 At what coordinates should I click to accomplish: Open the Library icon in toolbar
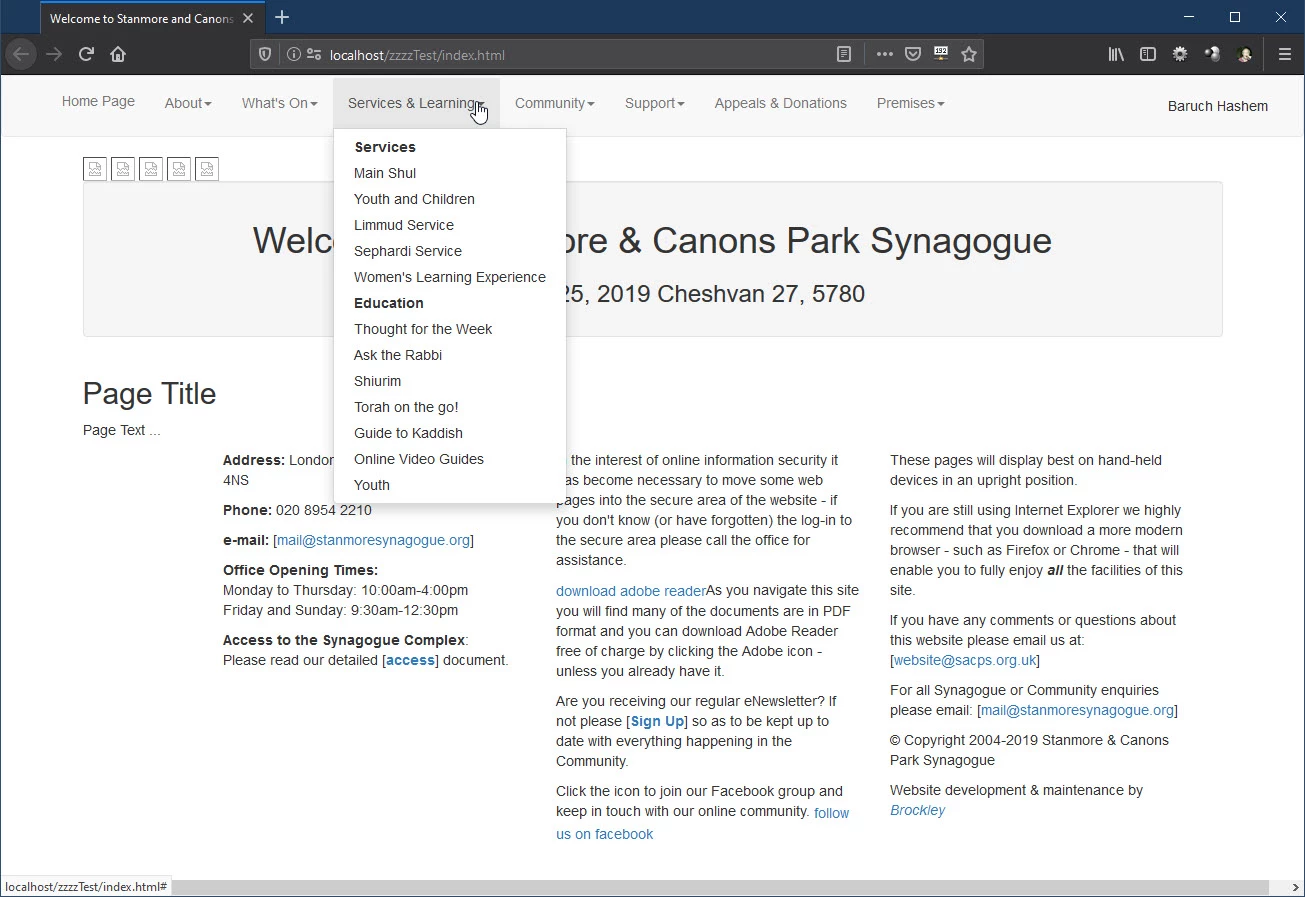point(1116,55)
